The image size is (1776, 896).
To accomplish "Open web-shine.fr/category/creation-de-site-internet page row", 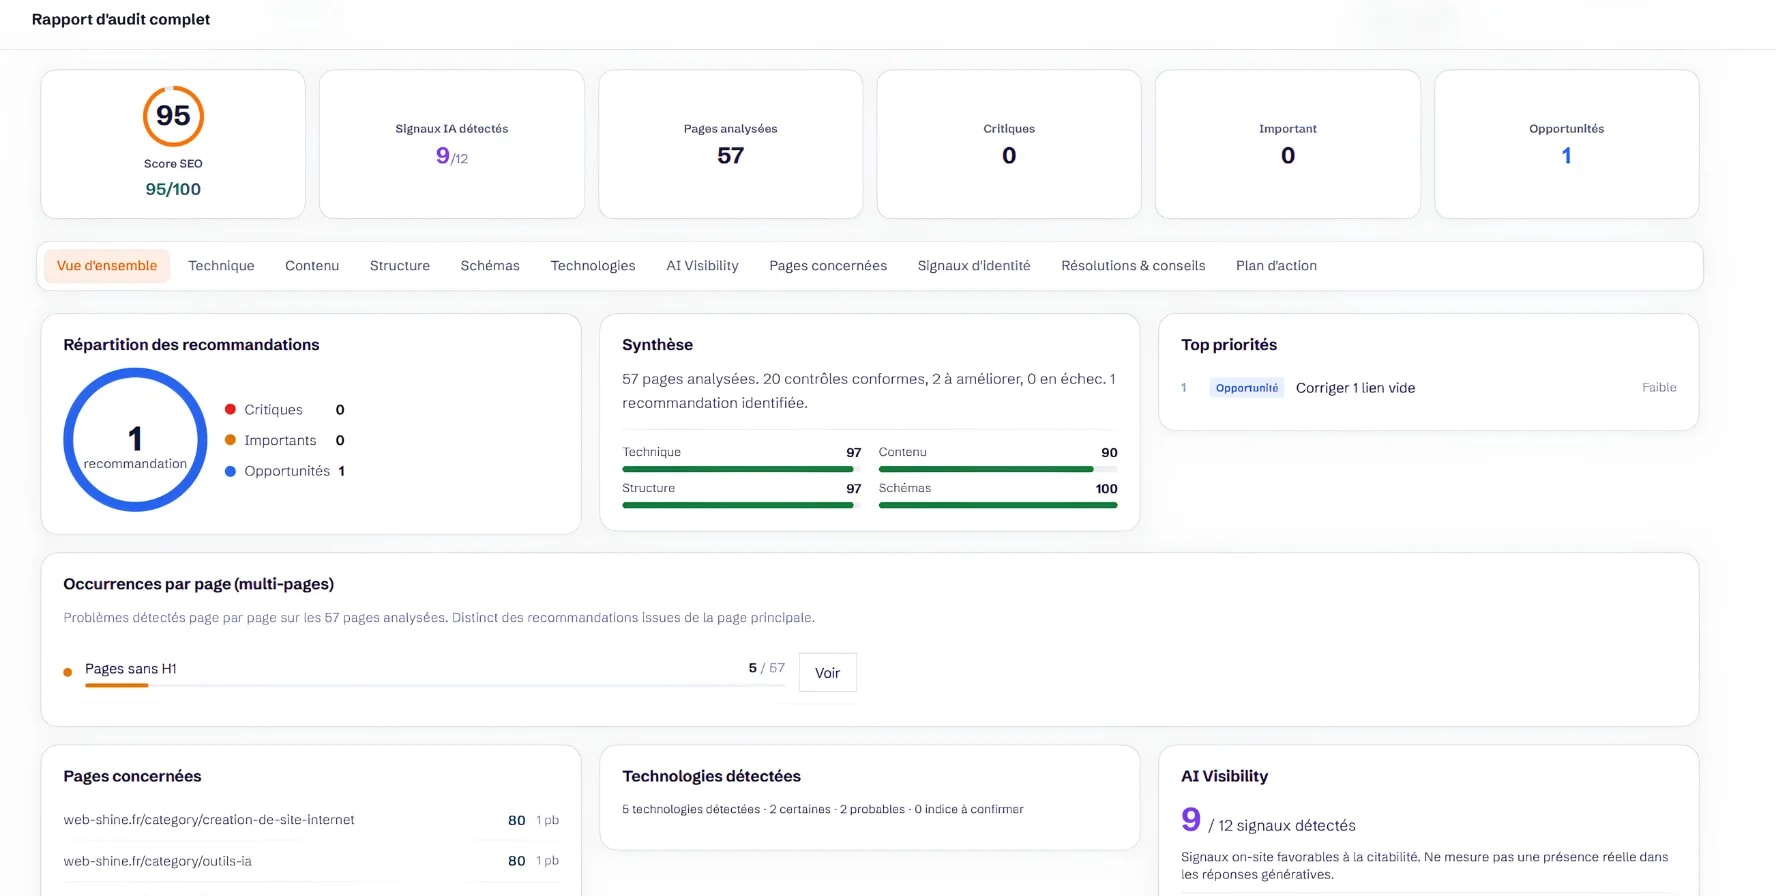I will click(x=311, y=820).
